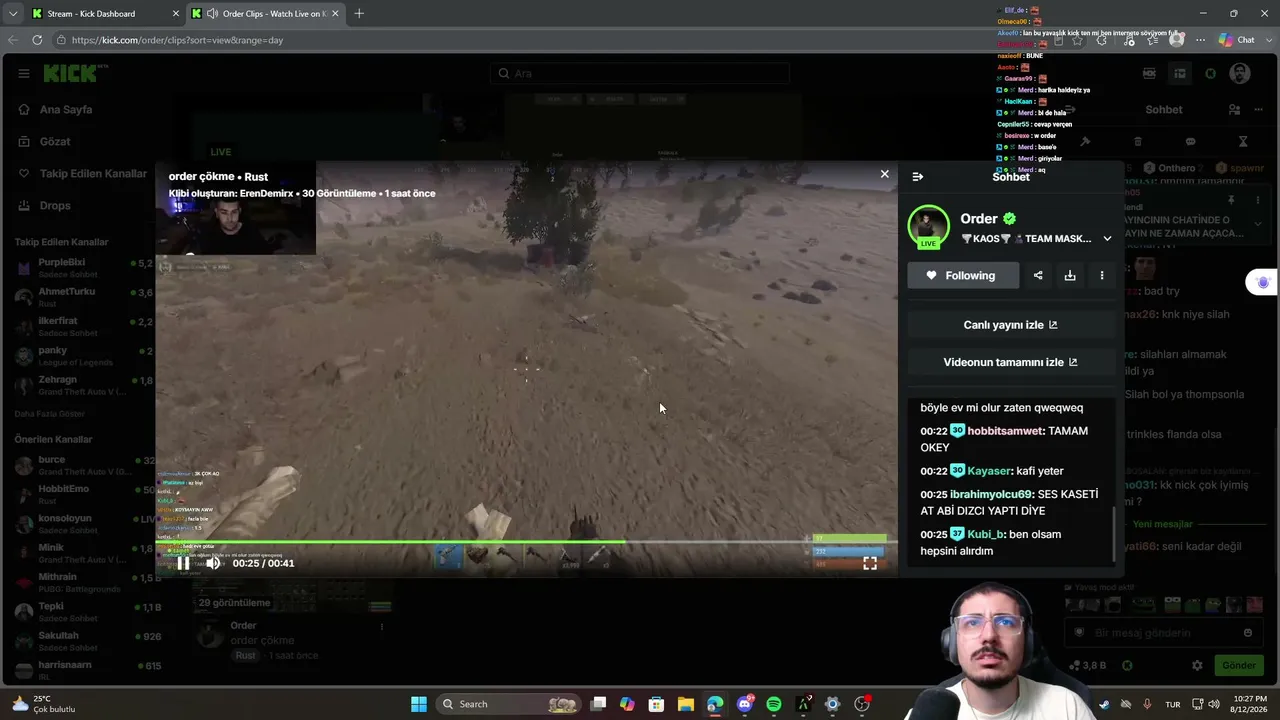1280x720 pixels.
Task: Click username ibrahimyolcu69 in clip chat
Action: pyautogui.click(x=992, y=494)
